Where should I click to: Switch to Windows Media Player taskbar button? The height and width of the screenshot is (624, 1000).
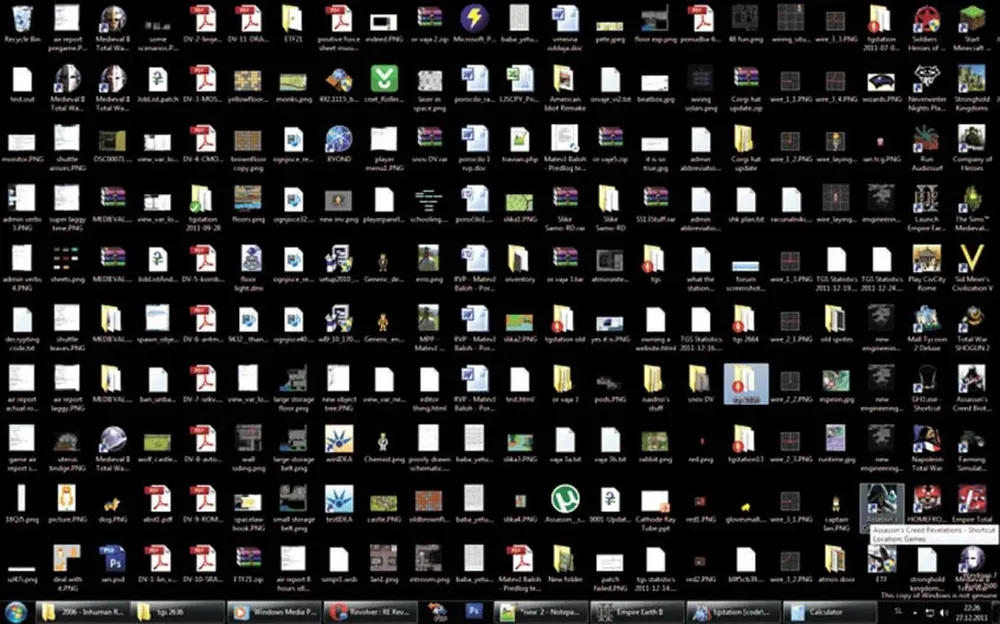tap(275, 611)
